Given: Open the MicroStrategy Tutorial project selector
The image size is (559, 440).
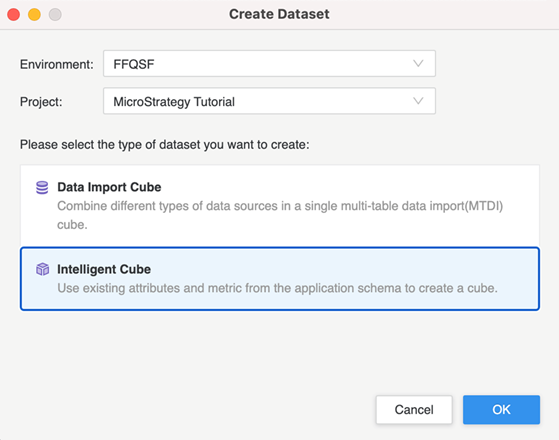Looking at the screenshot, I should coord(269,101).
